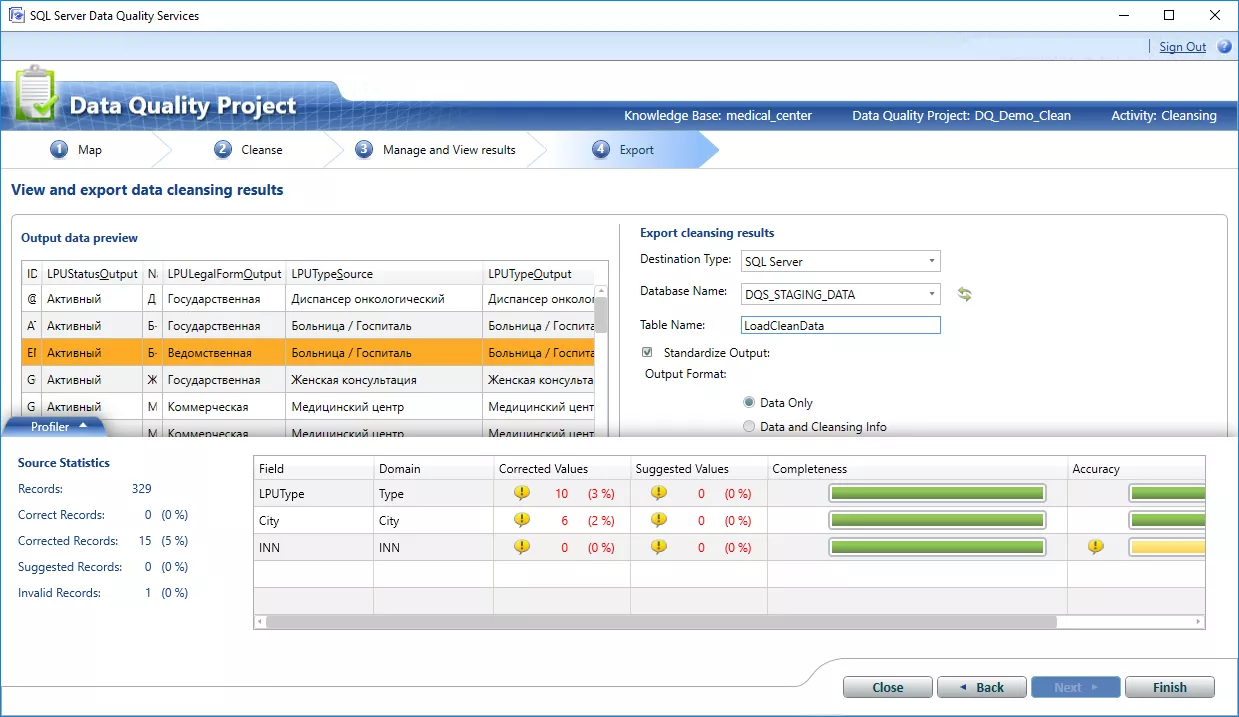Select Data and Cleansing Info radio option
The height and width of the screenshot is (717, 1239).
click(x=749, y=426)
